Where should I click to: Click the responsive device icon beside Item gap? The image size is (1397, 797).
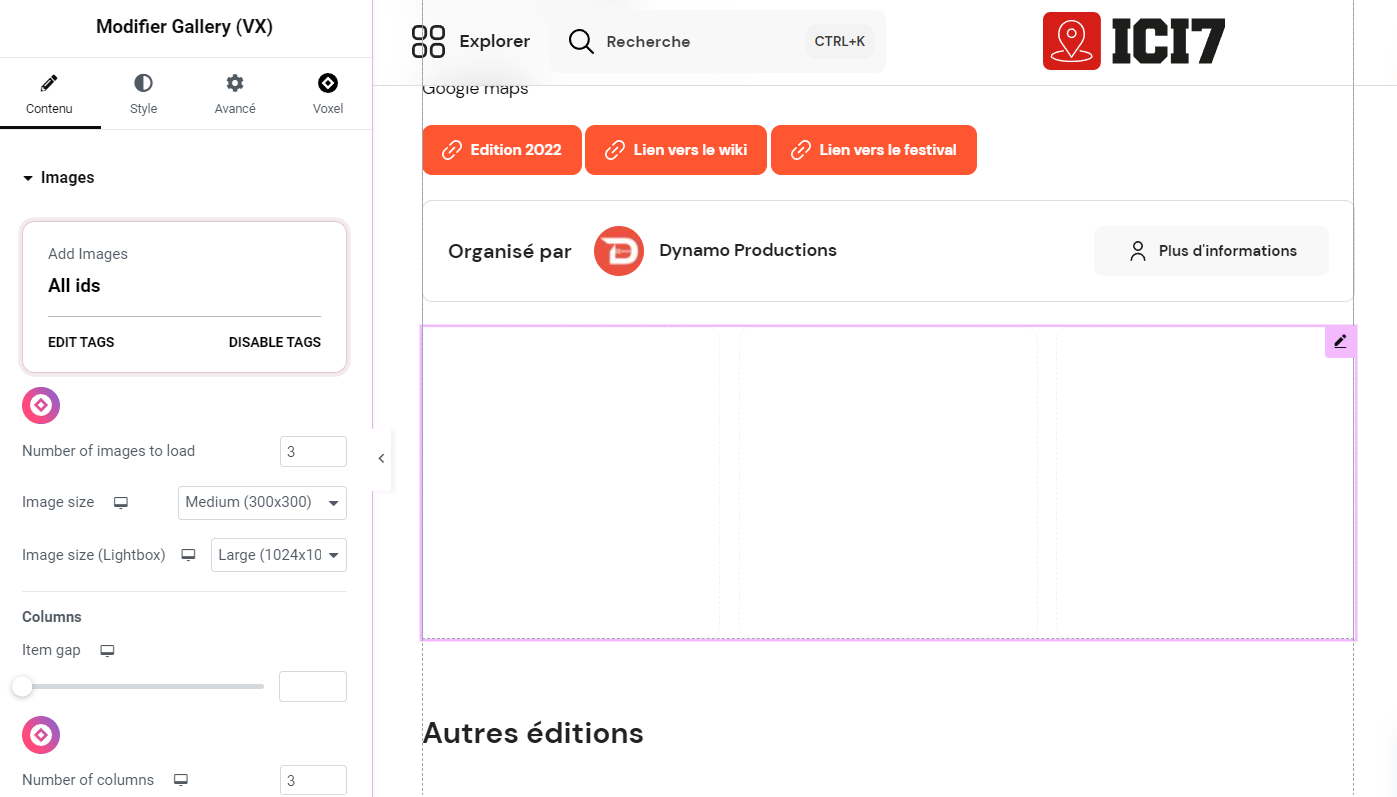pyautogui.click(x=107, y=650)
